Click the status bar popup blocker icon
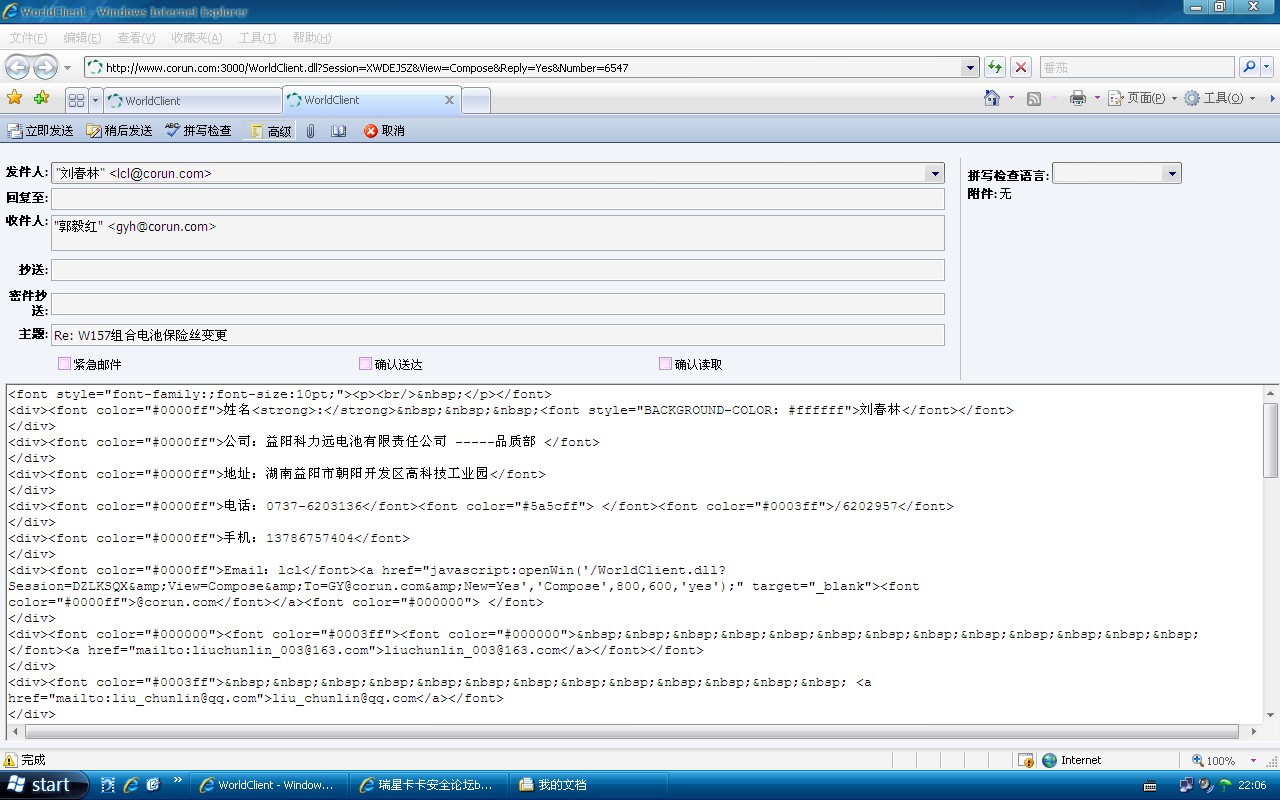Image resolution: width=1280 pixels, height=800 pixels. coord(1026,760)
